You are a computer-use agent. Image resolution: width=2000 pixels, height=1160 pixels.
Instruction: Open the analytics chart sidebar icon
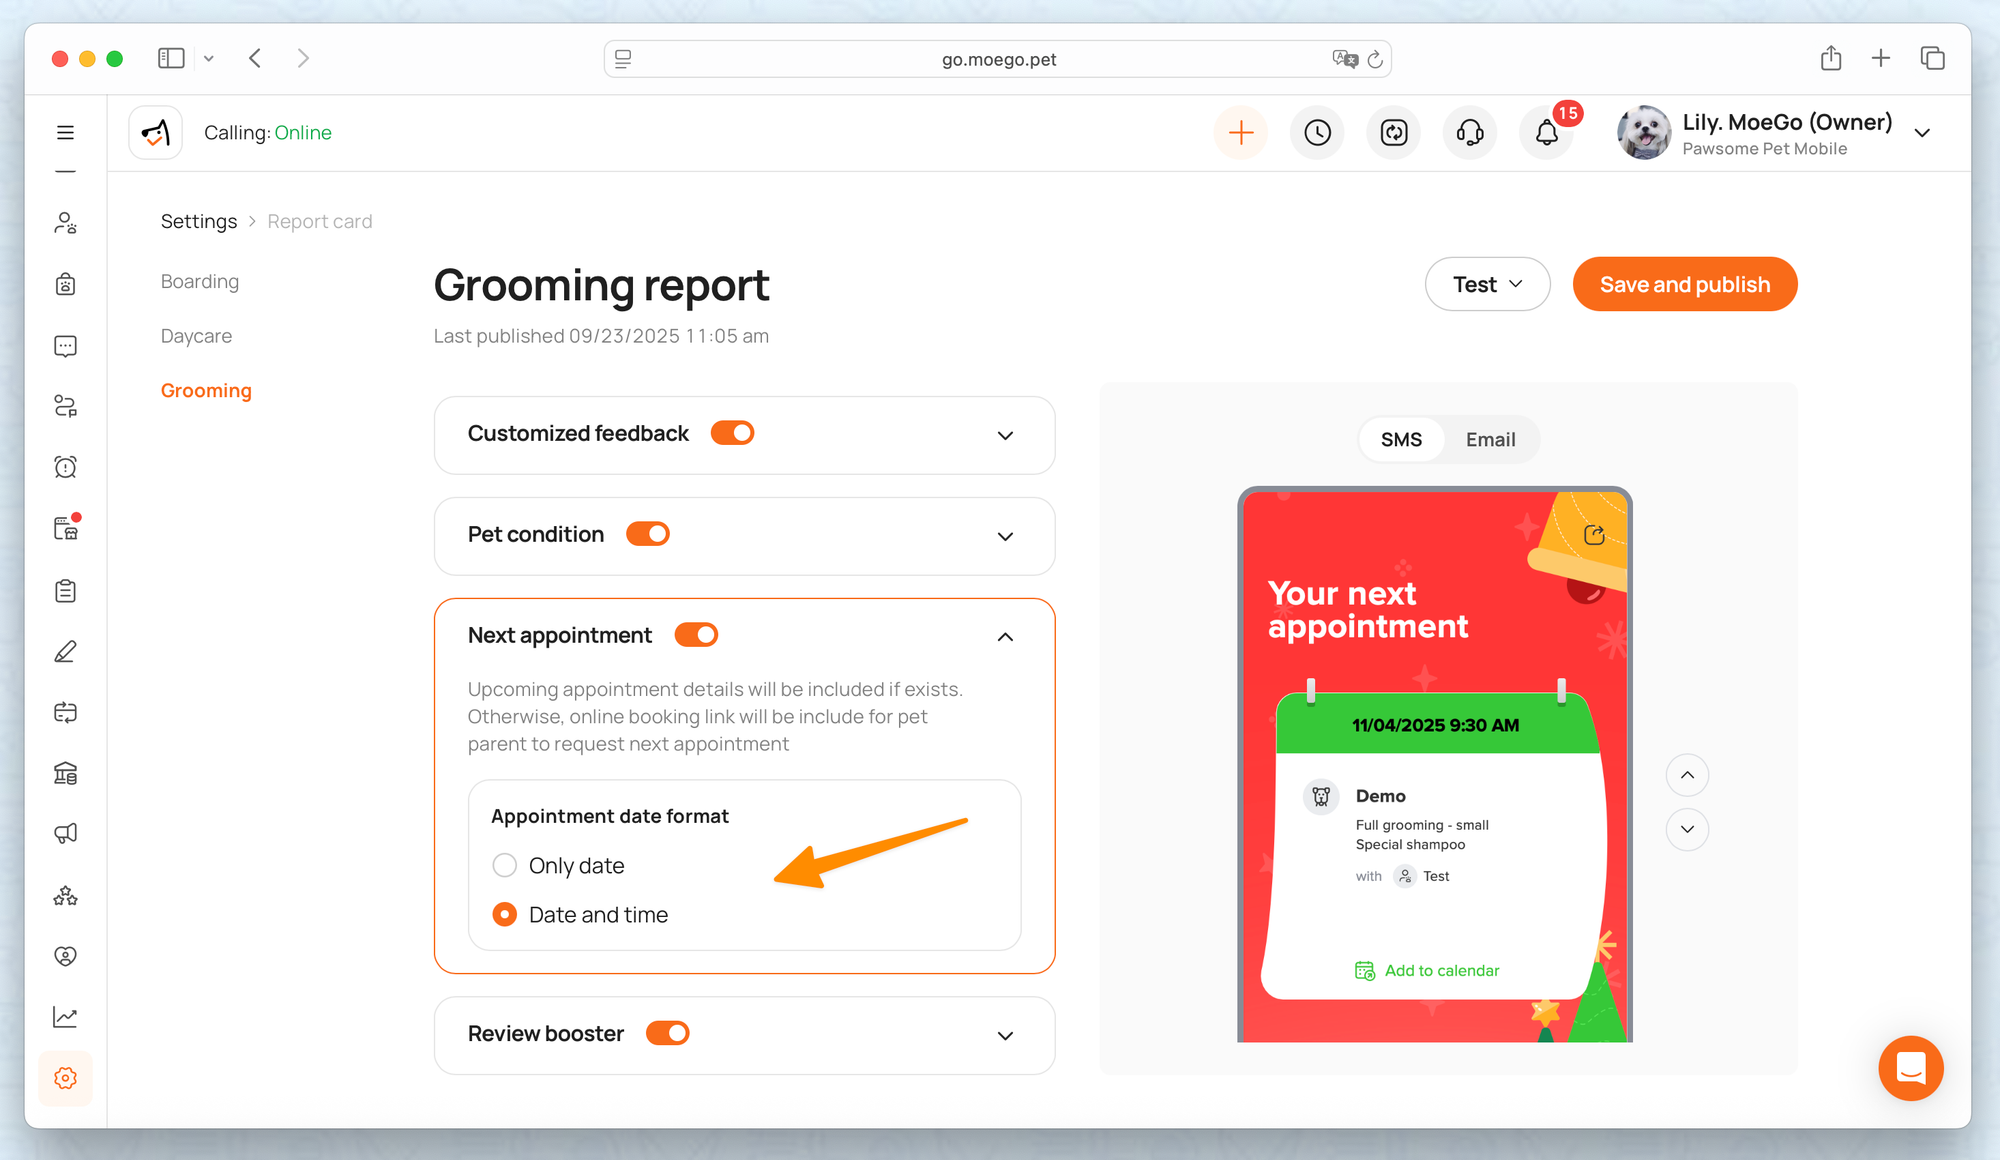tap(66, 1017)
